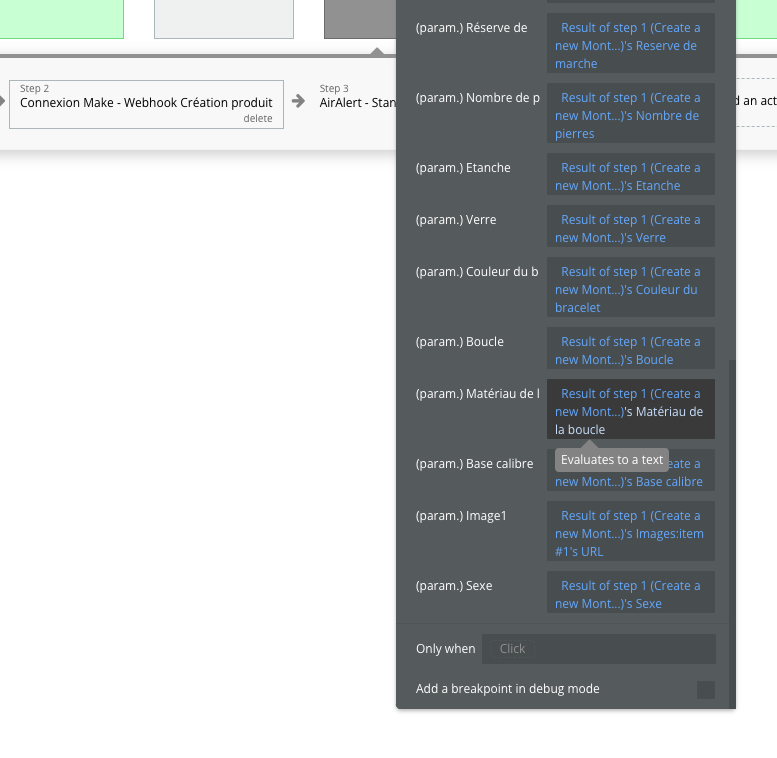Click the '(param.) Base calibre' label

(x=474, y=463)
